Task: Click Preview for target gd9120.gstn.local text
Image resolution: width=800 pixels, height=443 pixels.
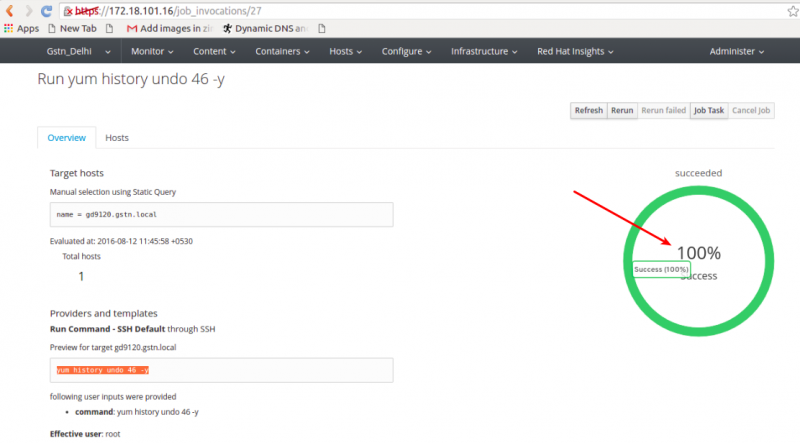Action: point(113,348)
